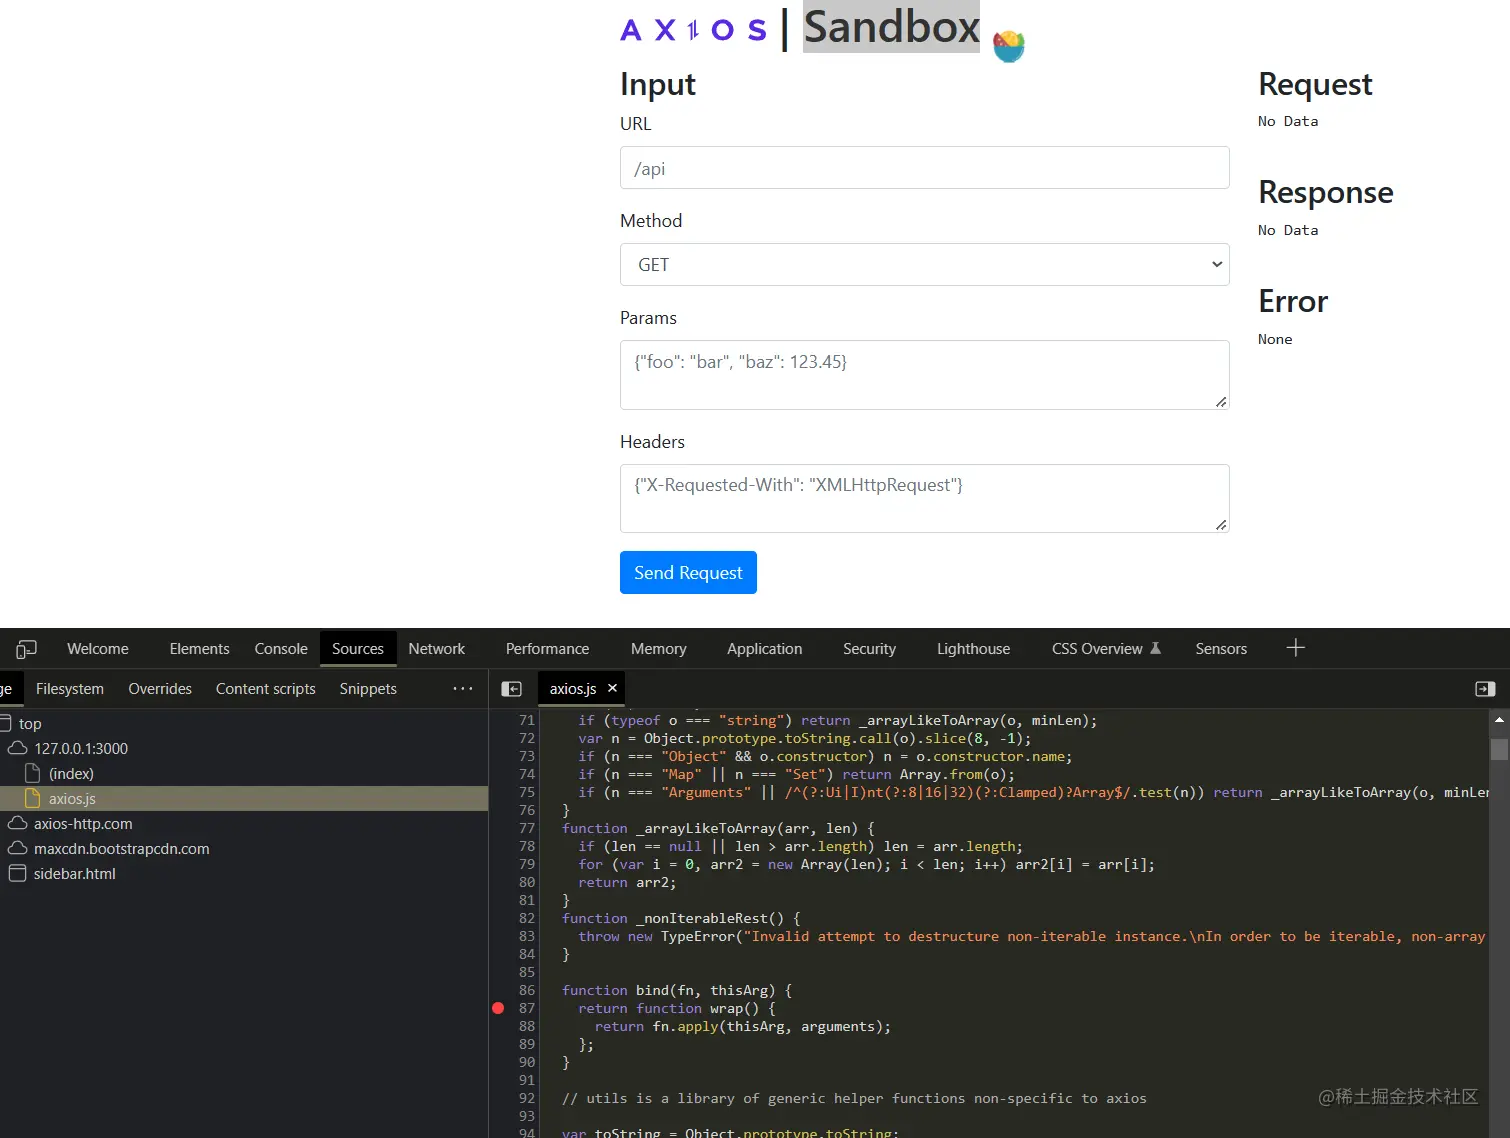Show the debugger pane with toggle icon

click(1485, 689)
